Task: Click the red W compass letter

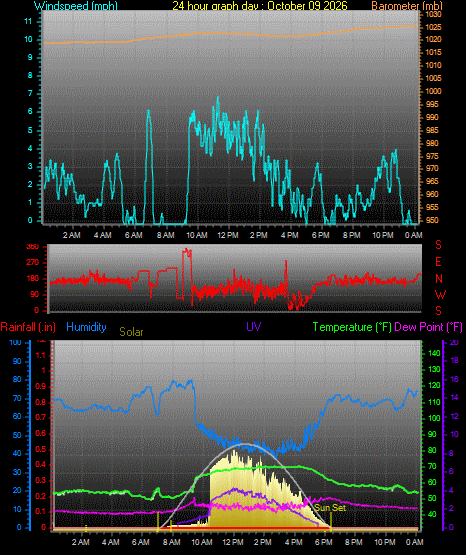Action: [x=440, y=294]
